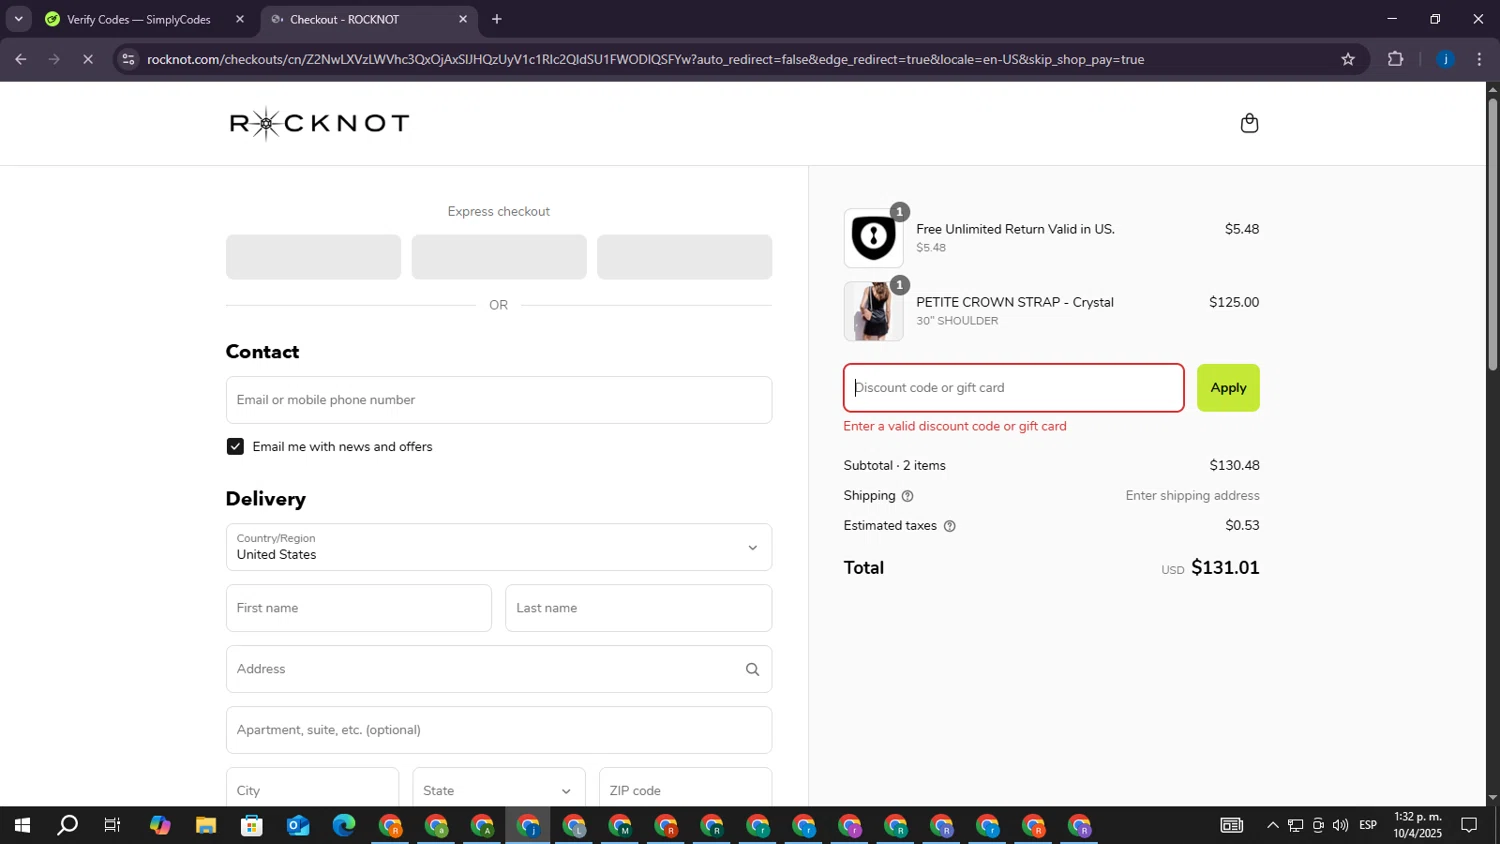
Task: Click the Estimated taxes help icon
Action: point(950,526)
